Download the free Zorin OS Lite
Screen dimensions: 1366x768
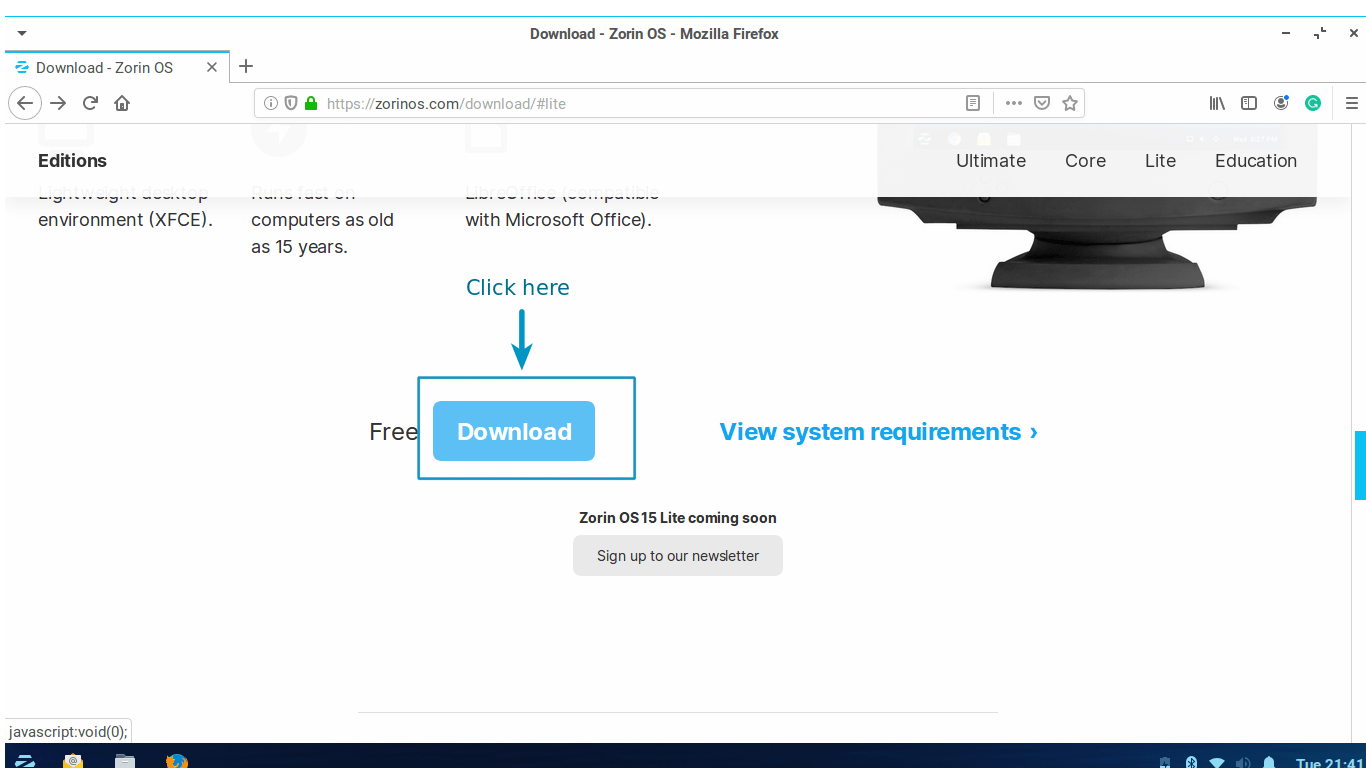click(x=514, y=431)
